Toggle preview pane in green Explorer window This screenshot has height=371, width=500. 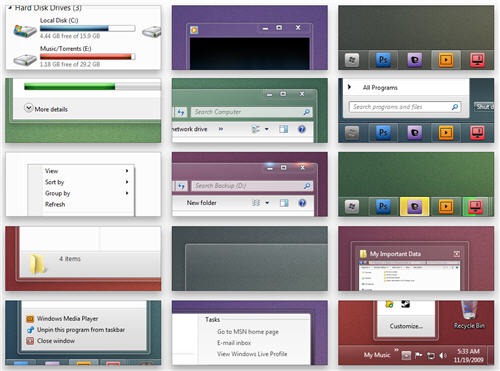click(283, 129)
